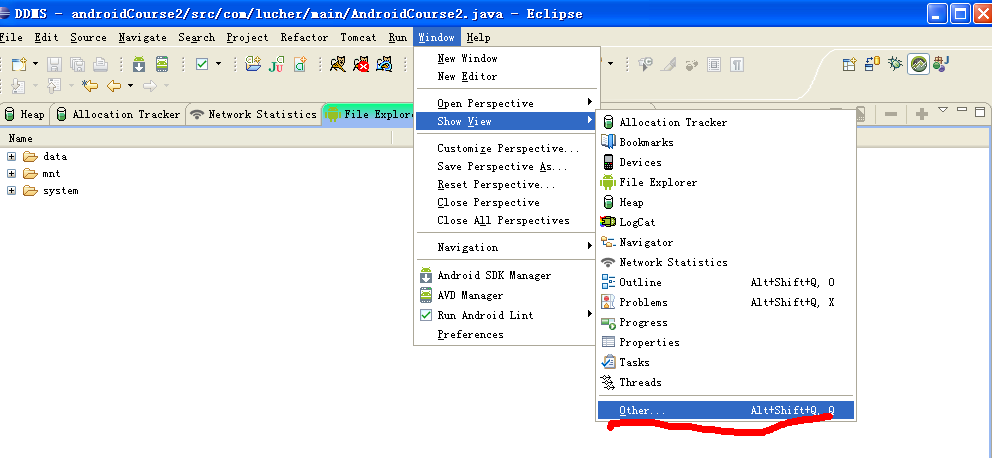Screen dimensions: 992x458
Task: Open AVD Manager from toolbar
Action: tap(162, 64)
